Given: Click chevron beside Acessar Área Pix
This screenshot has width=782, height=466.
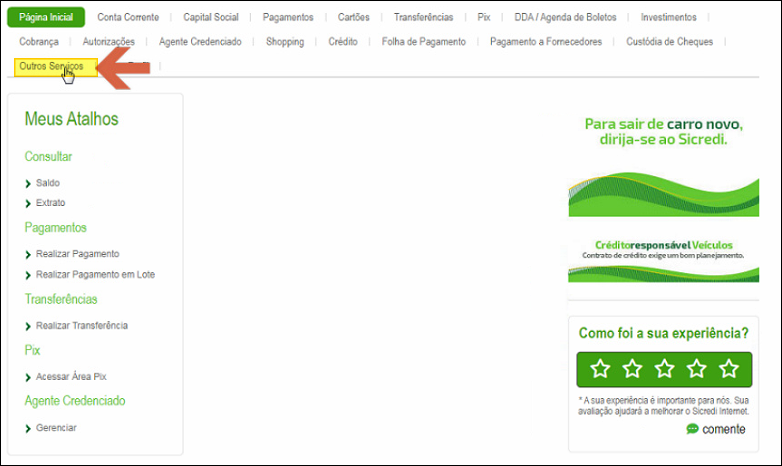Looking at the screenshot, I should [28, 377].
